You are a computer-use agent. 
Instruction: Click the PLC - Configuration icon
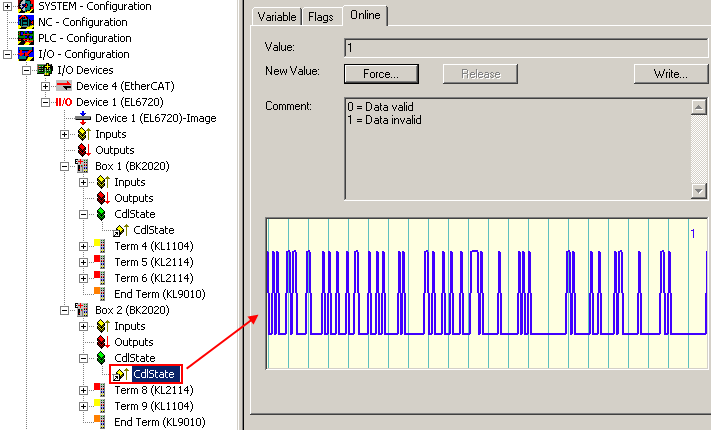tap(26, 38)
